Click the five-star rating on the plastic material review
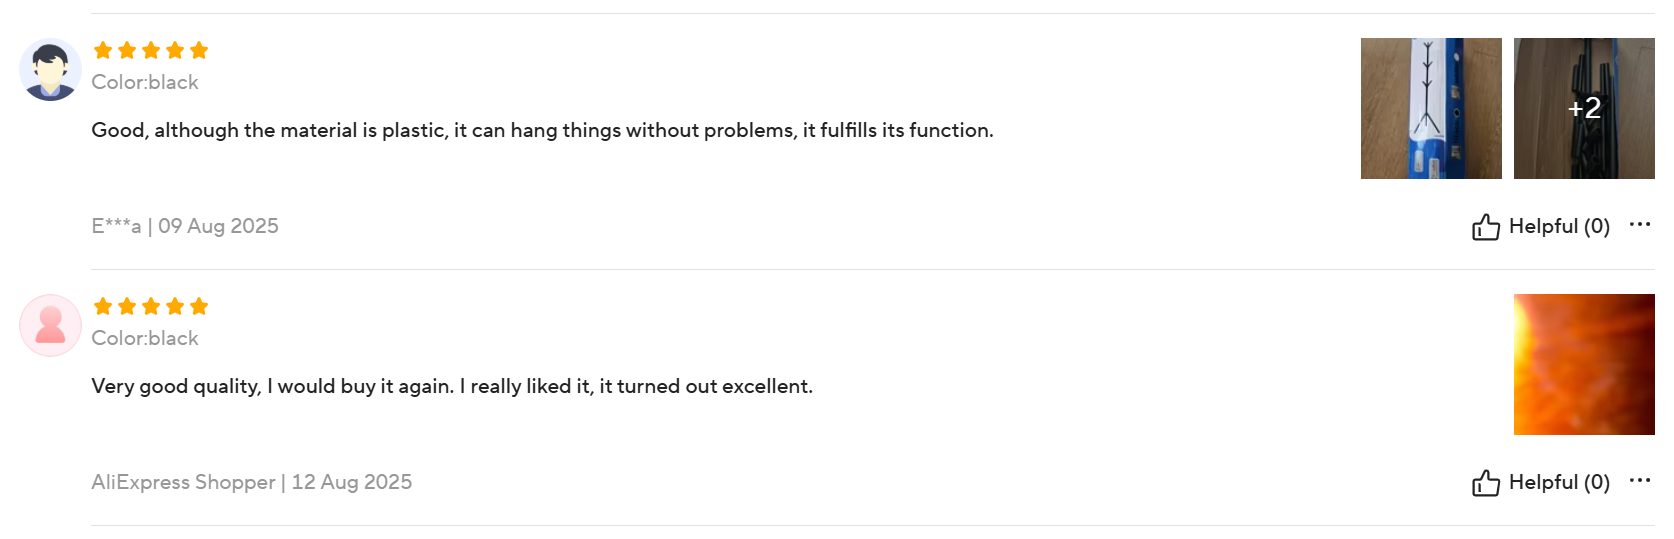 (x=151, y=50)
